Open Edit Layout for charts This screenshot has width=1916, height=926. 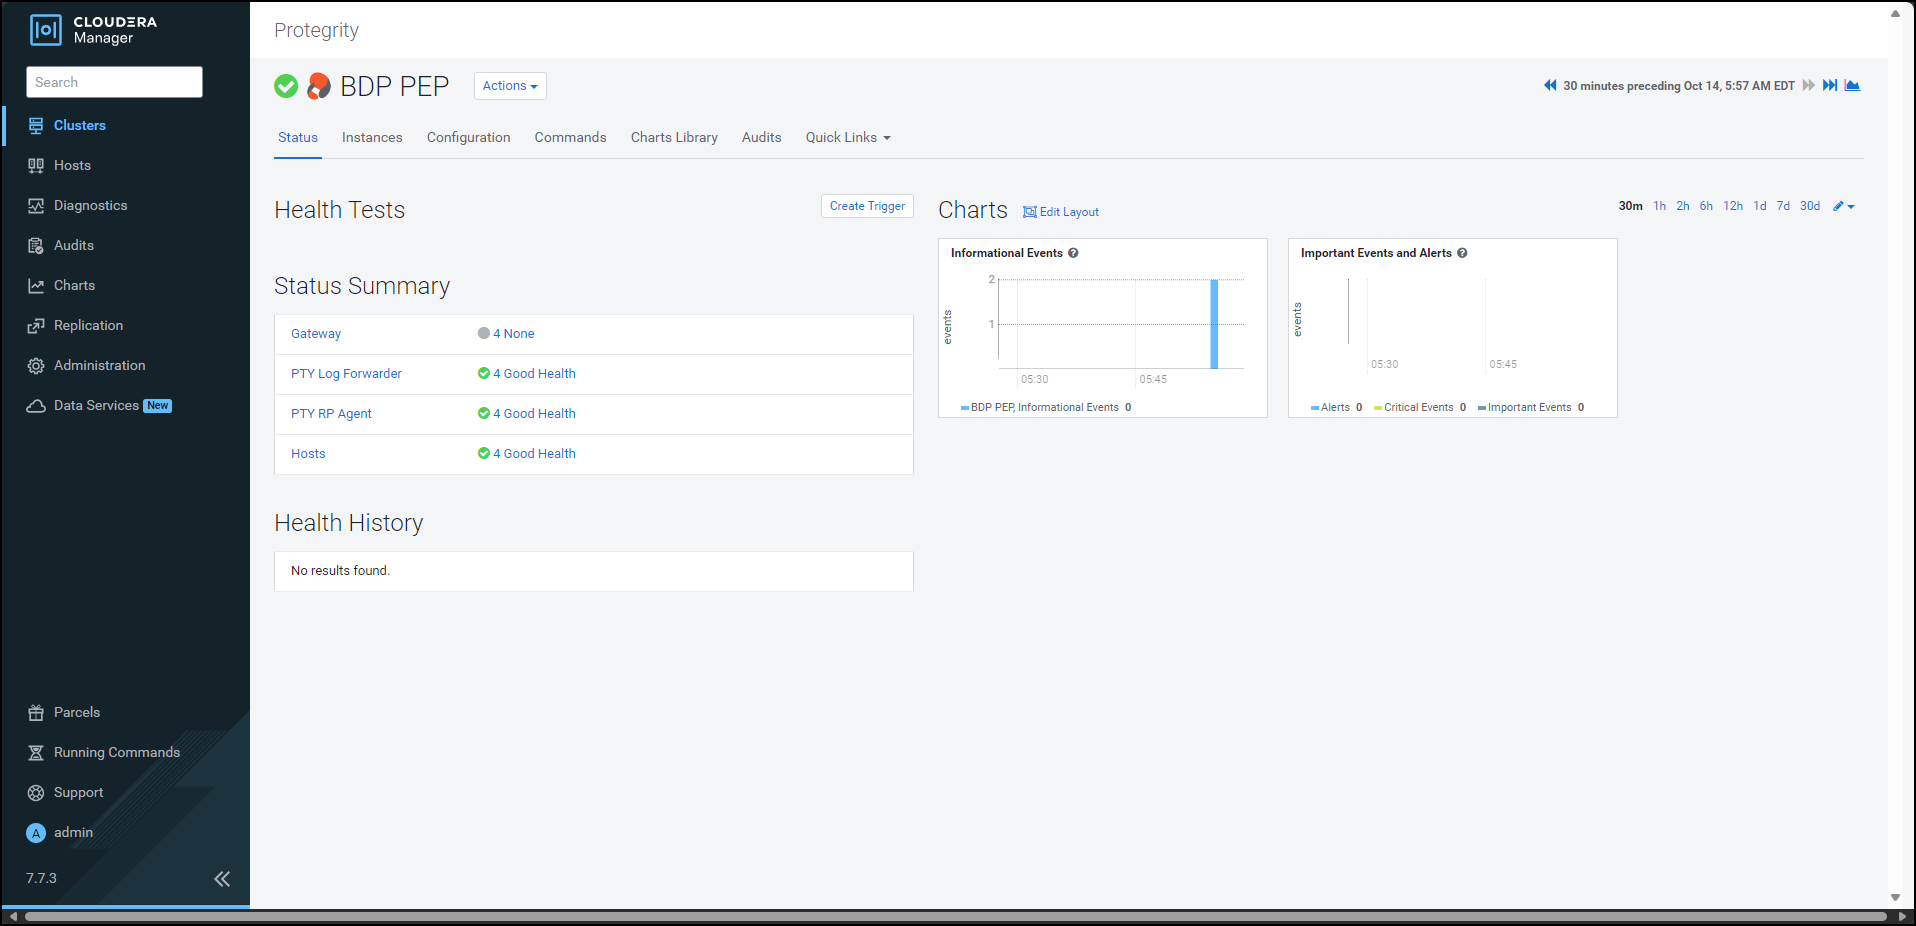1061,212
